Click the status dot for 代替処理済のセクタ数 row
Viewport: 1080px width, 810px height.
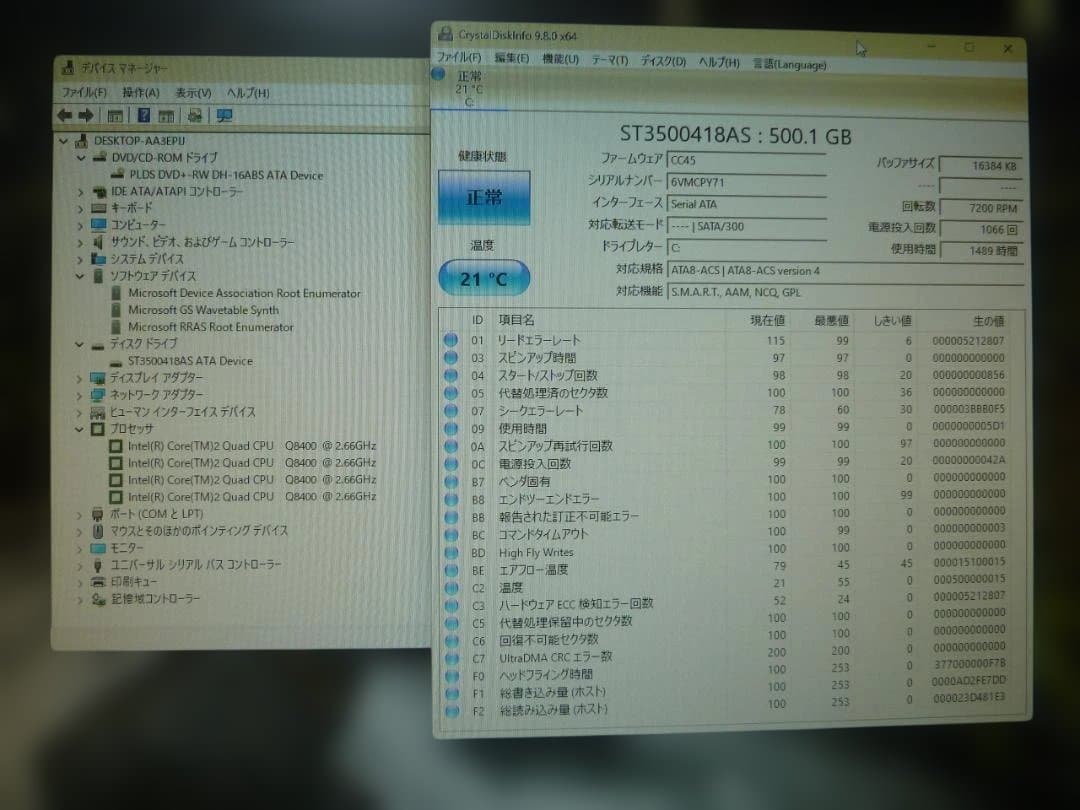[451, 393]
